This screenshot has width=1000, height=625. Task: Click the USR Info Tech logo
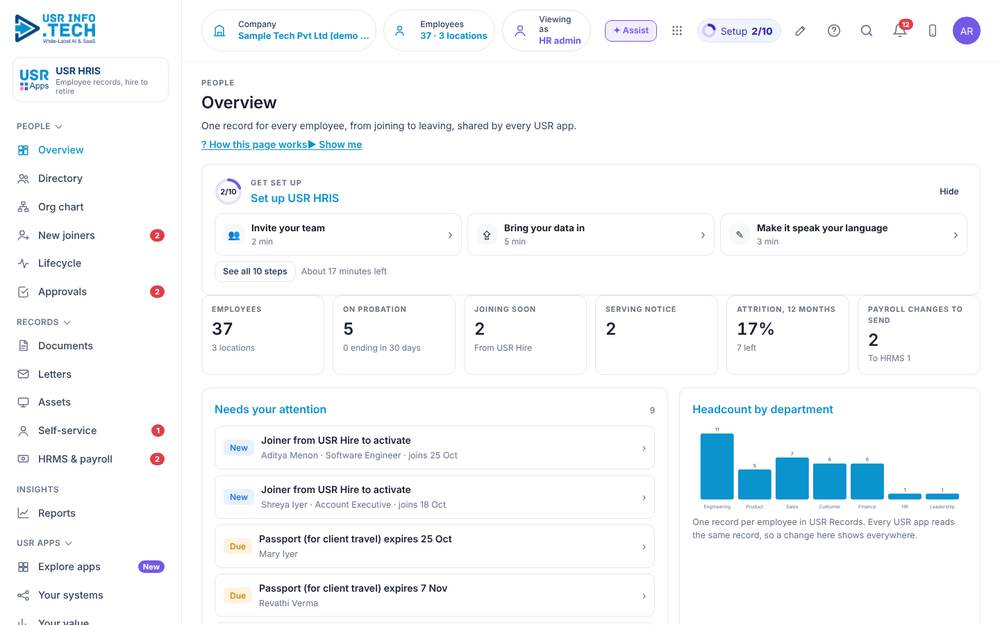(55, 29)
